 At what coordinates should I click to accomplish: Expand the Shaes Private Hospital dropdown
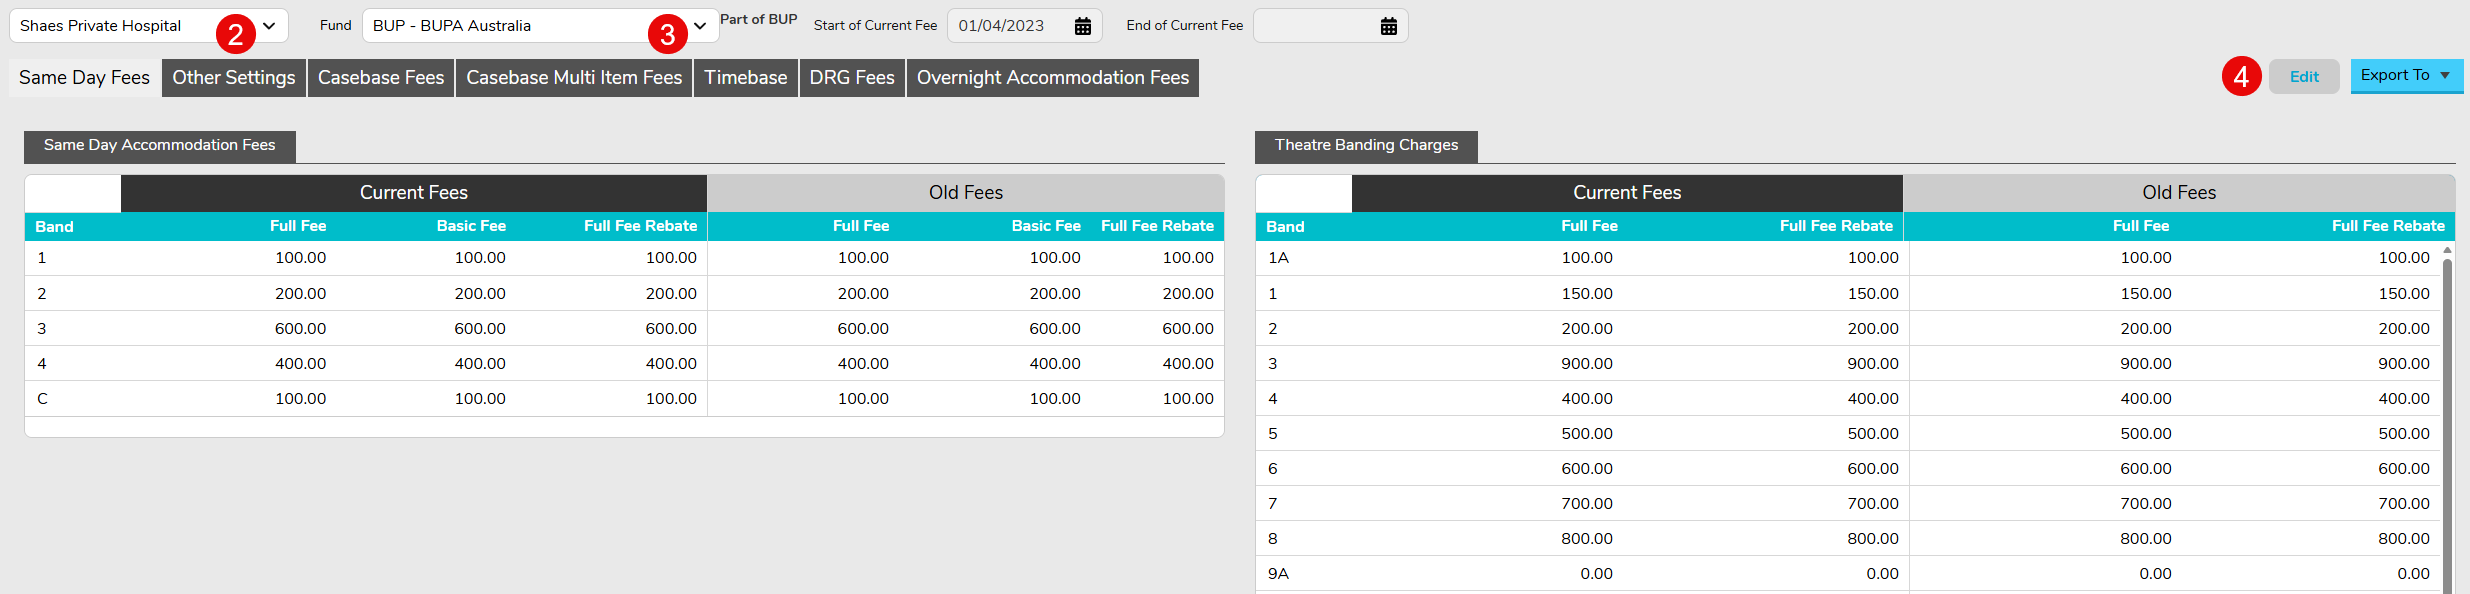(269, 26)
